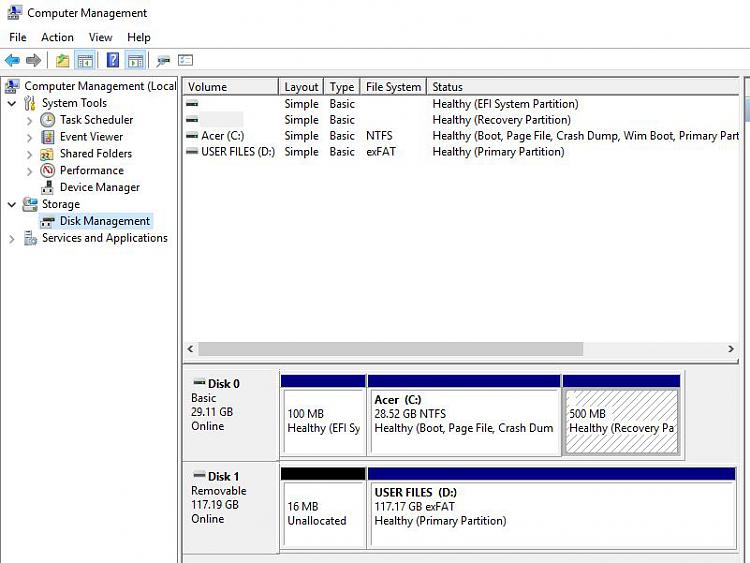Expand the Event Viewer node
The width and height of the screenshot is (750, 563).
(x=30, y=138)
